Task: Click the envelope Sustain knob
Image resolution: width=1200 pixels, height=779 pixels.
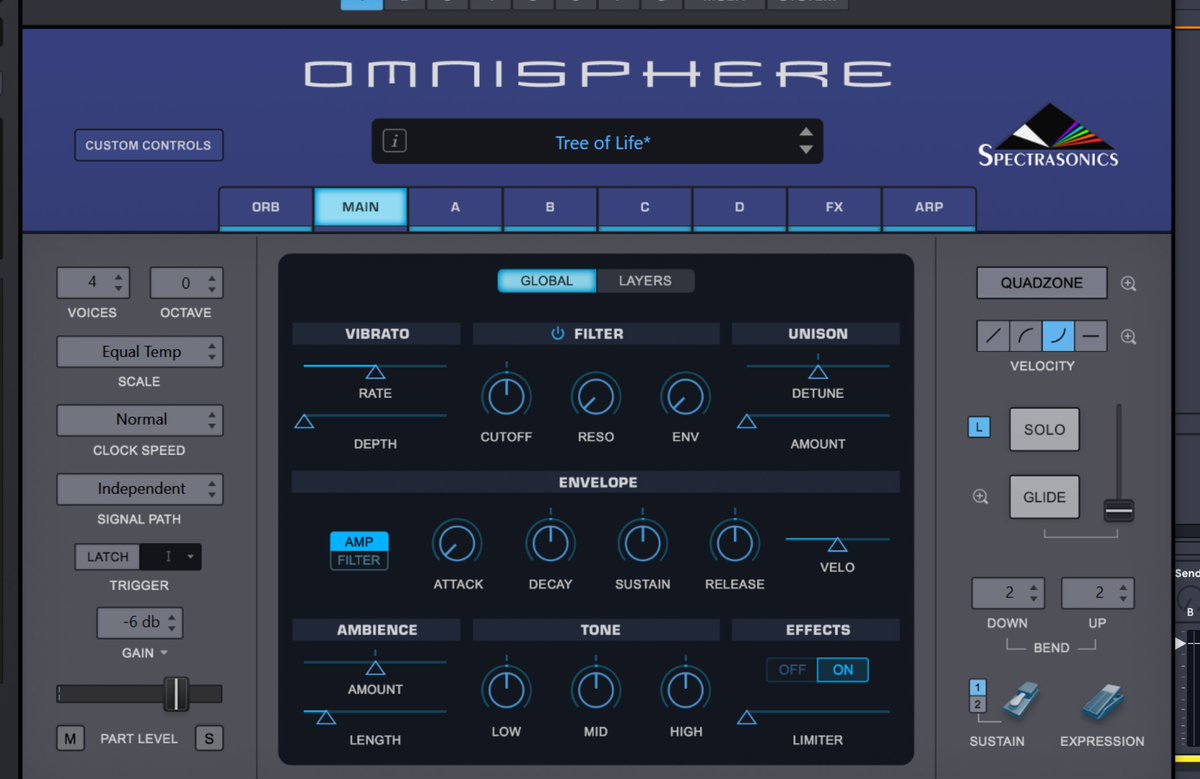Action: pyautogui.click(x=642, y=543)
